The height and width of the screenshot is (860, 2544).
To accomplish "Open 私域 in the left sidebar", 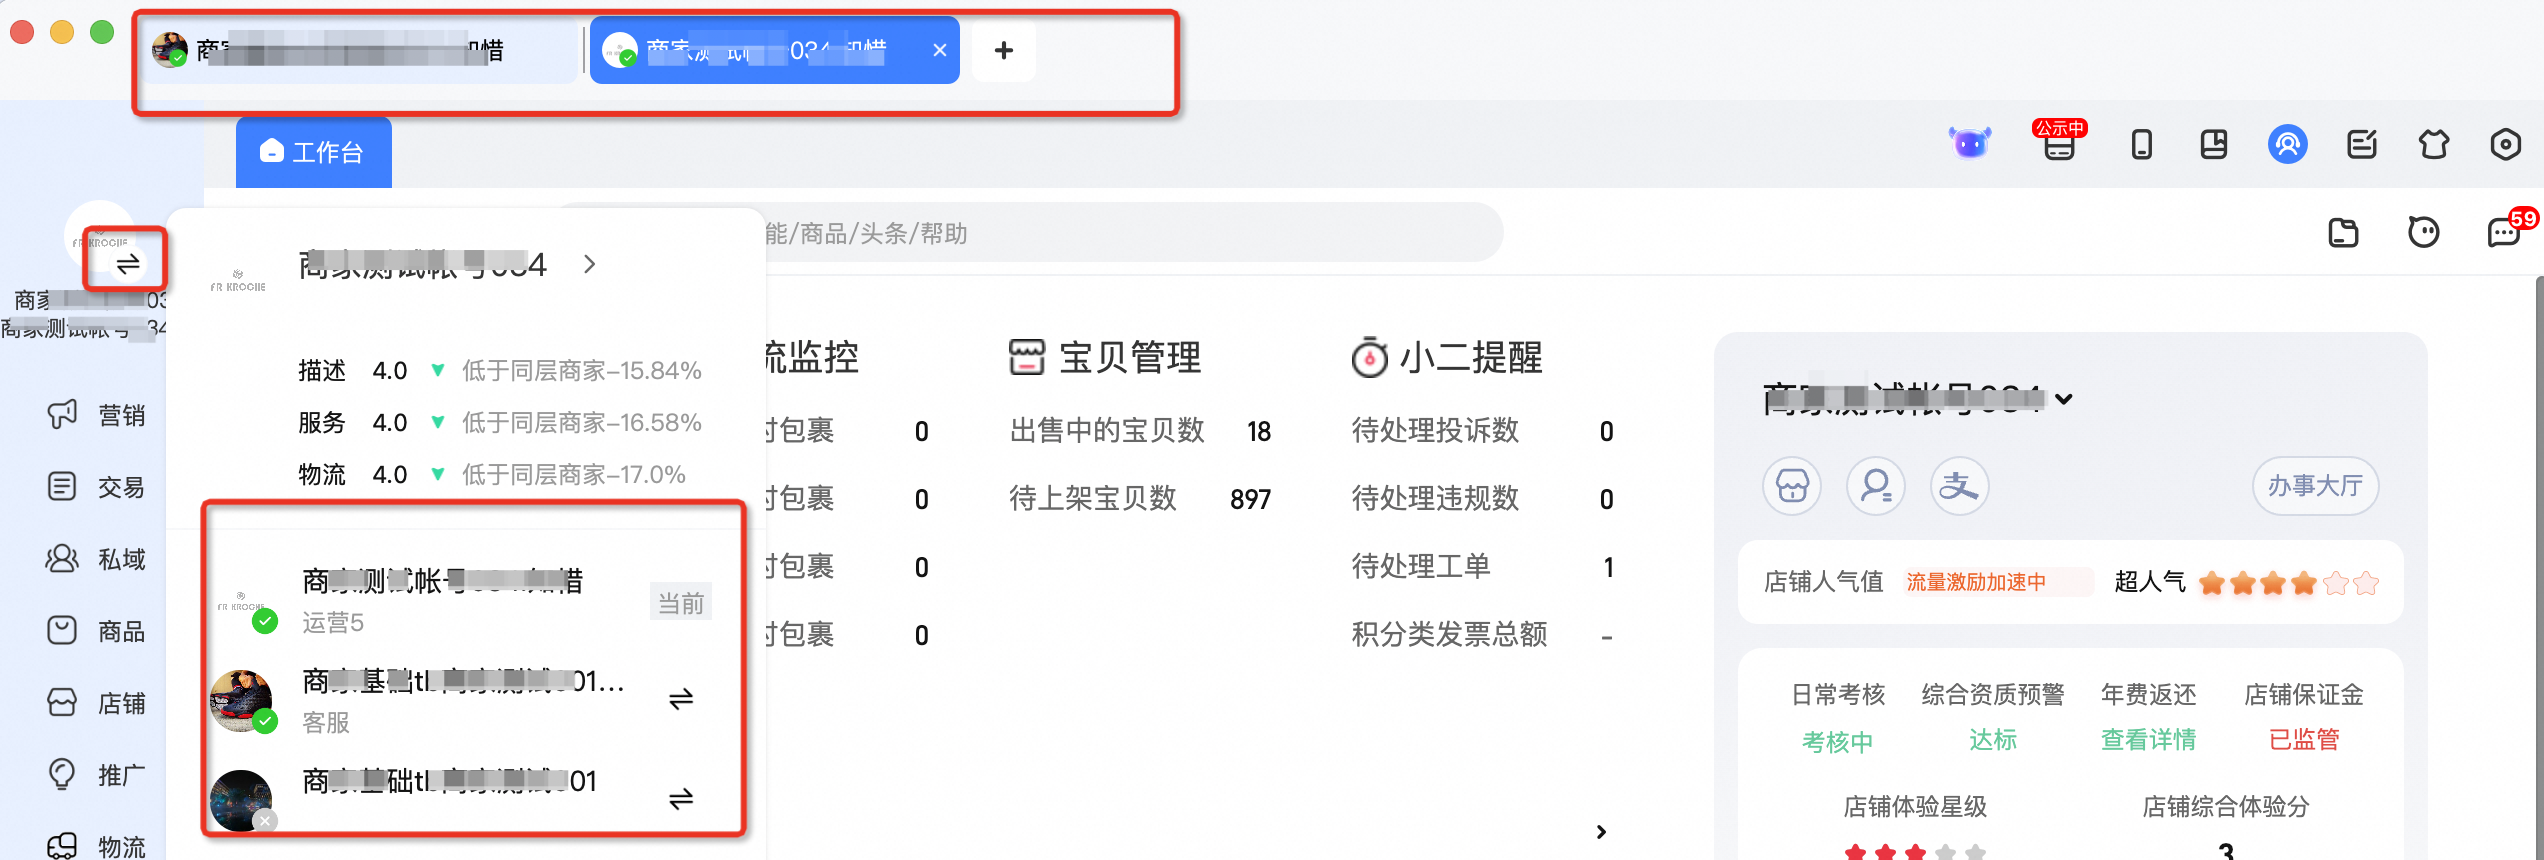I will tap(97, 559).
